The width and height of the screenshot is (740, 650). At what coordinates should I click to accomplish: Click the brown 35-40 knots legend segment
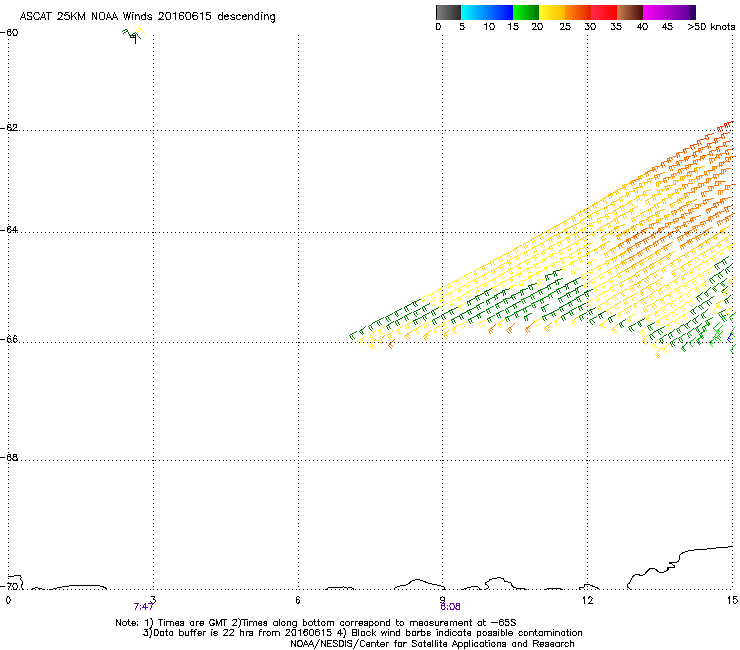tap(630, 12)
